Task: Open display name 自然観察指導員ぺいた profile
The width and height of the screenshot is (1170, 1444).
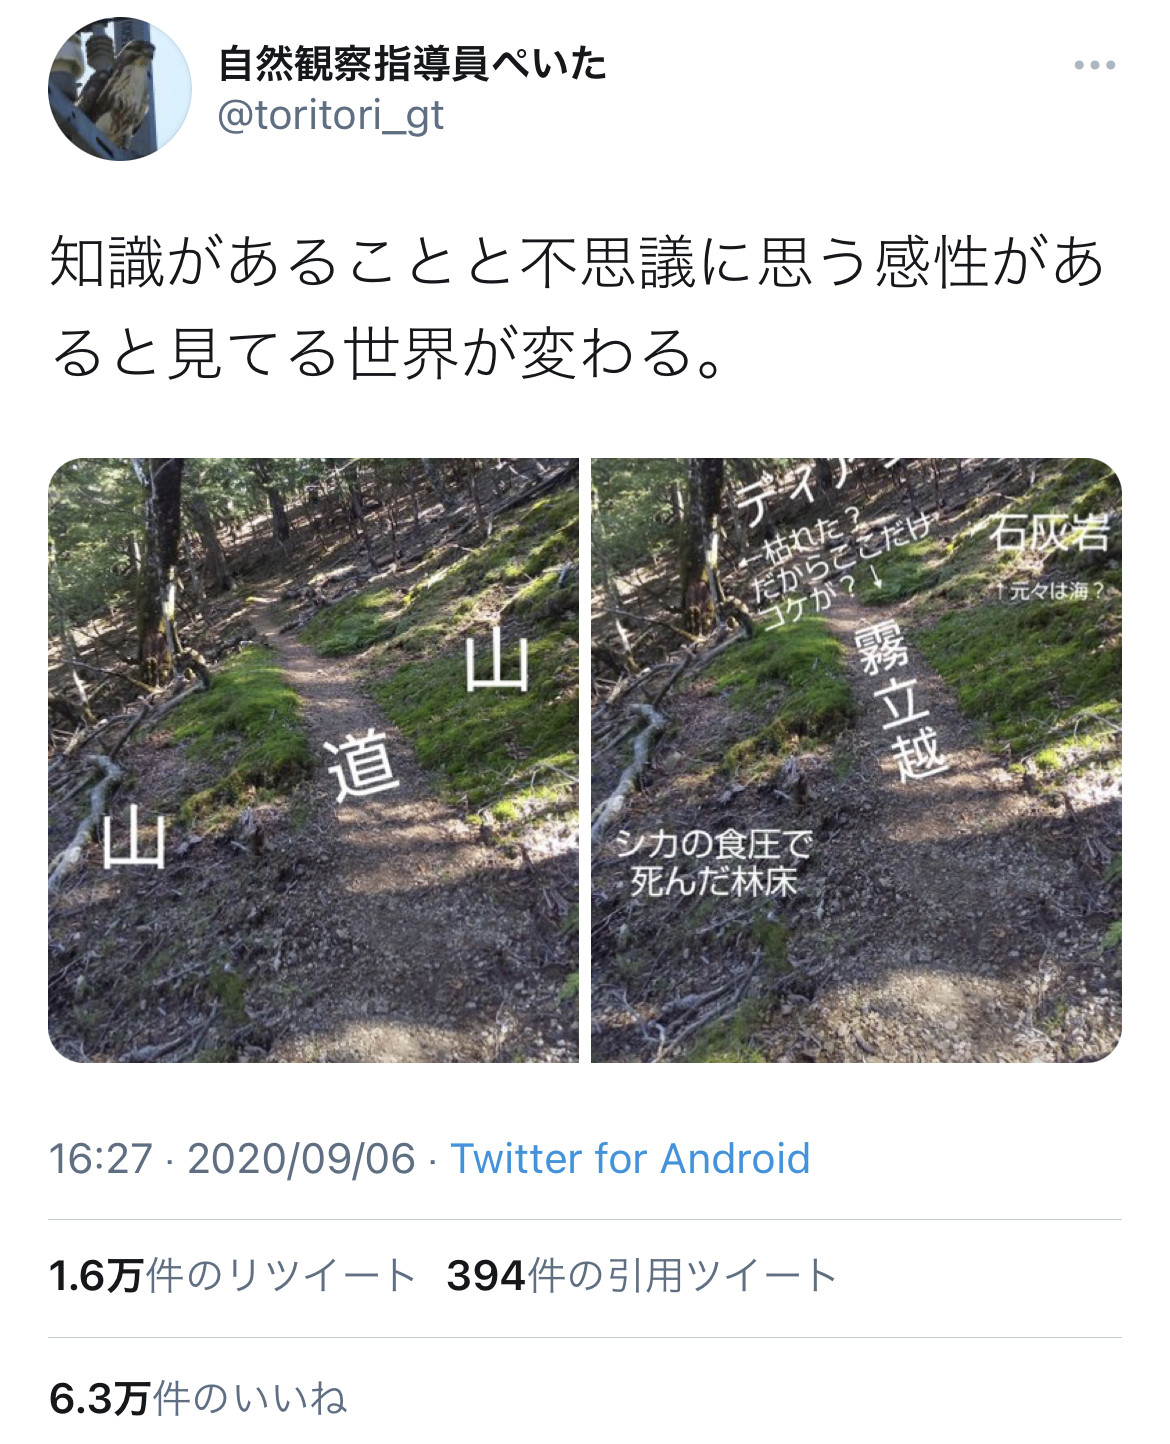Action: [412, 64]
